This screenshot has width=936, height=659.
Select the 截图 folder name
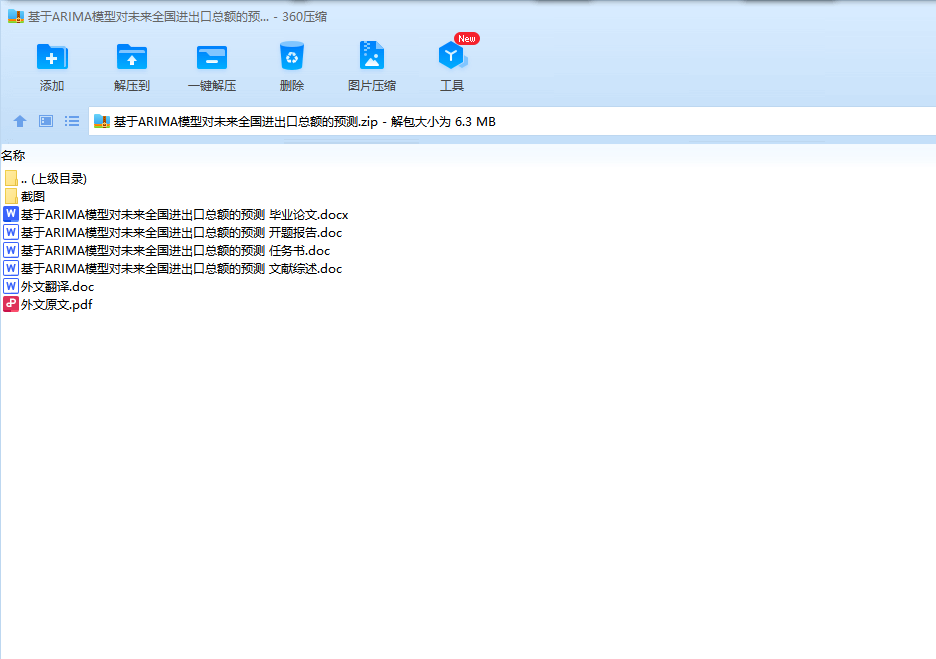click(x=33, y=196)
